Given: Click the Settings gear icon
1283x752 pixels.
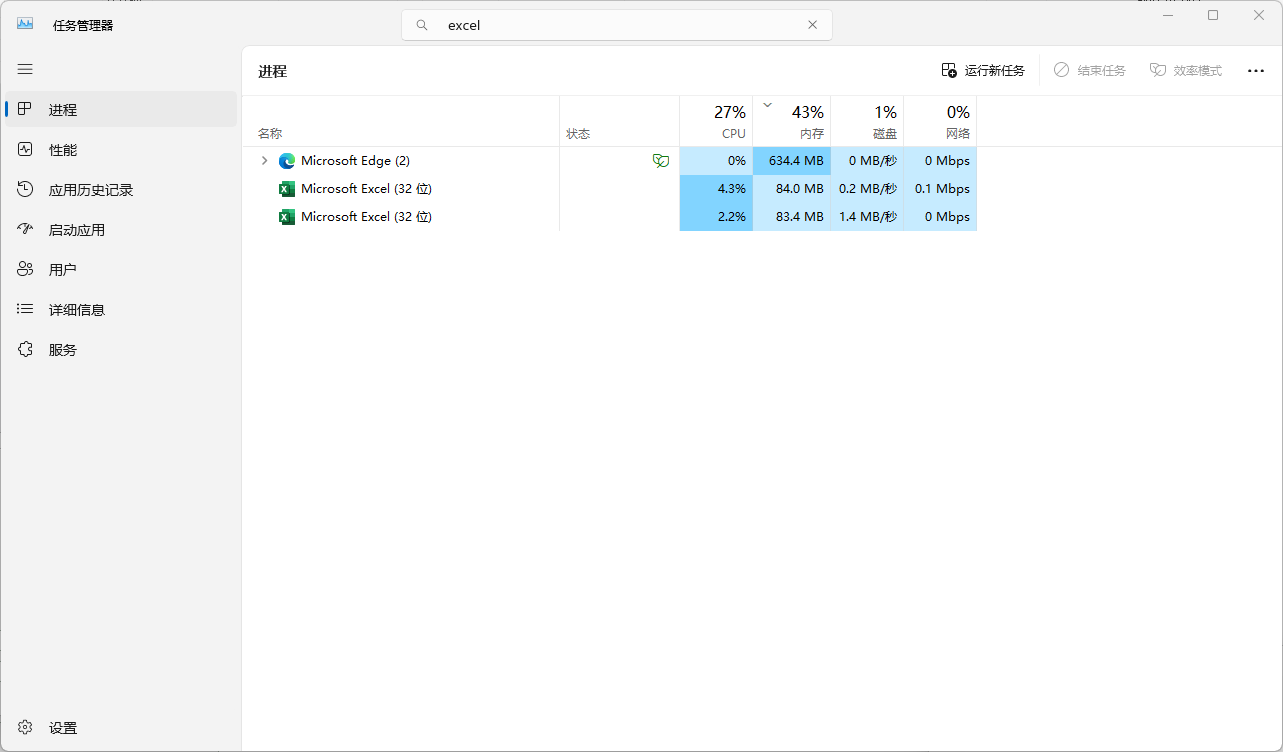Looking at the screenshot, I should point(26,727).
